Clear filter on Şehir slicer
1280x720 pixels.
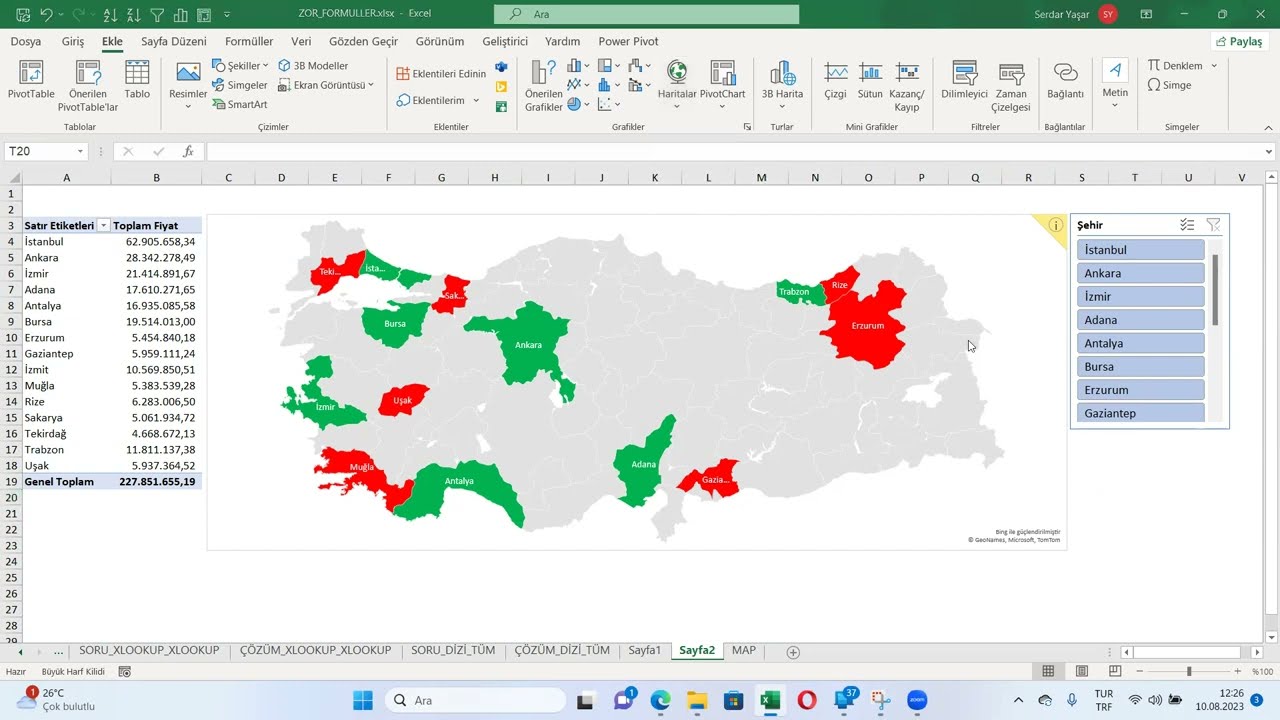point(1213,225)
